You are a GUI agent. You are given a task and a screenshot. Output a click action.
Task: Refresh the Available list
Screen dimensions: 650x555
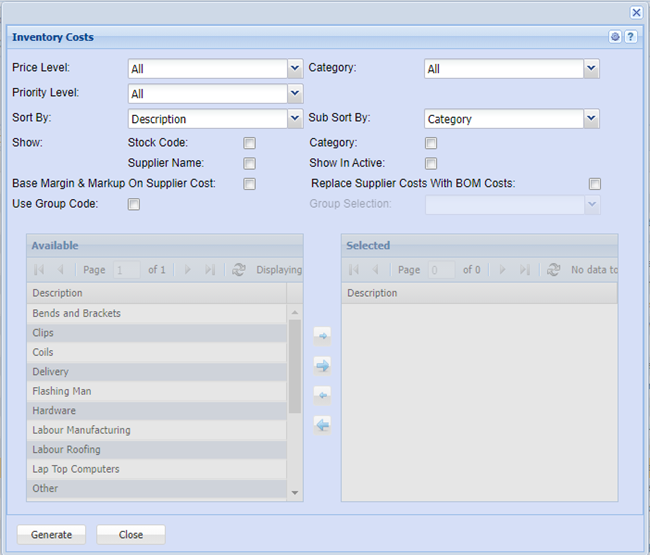coord(238,270)
